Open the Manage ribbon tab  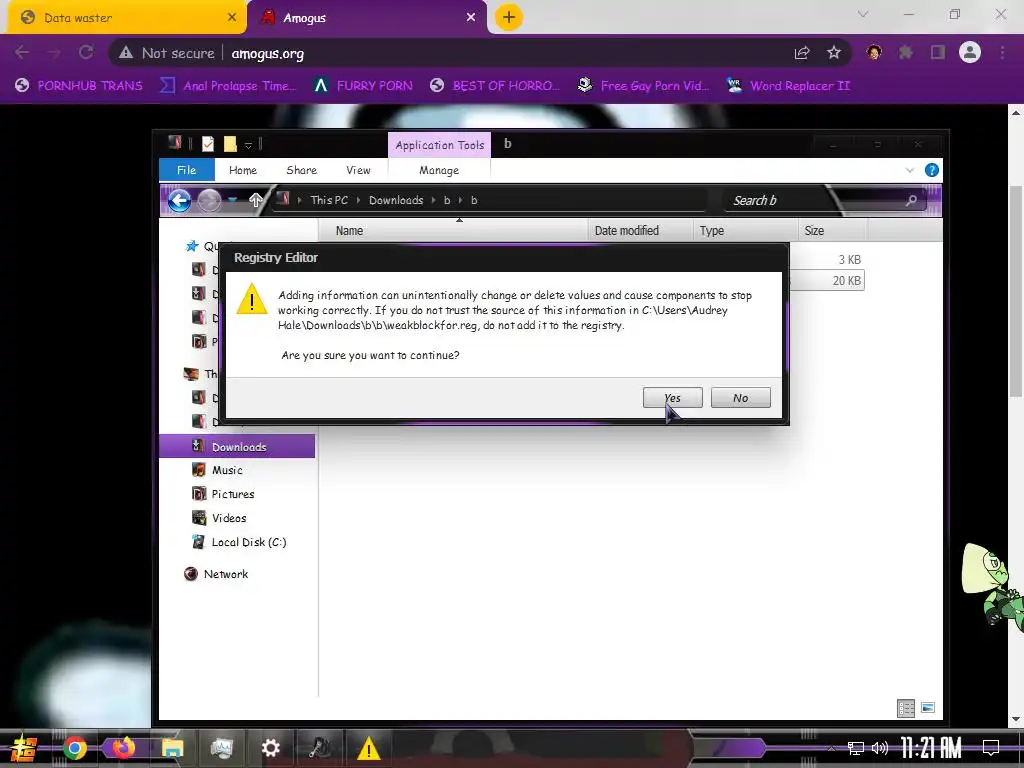(439, 170)
